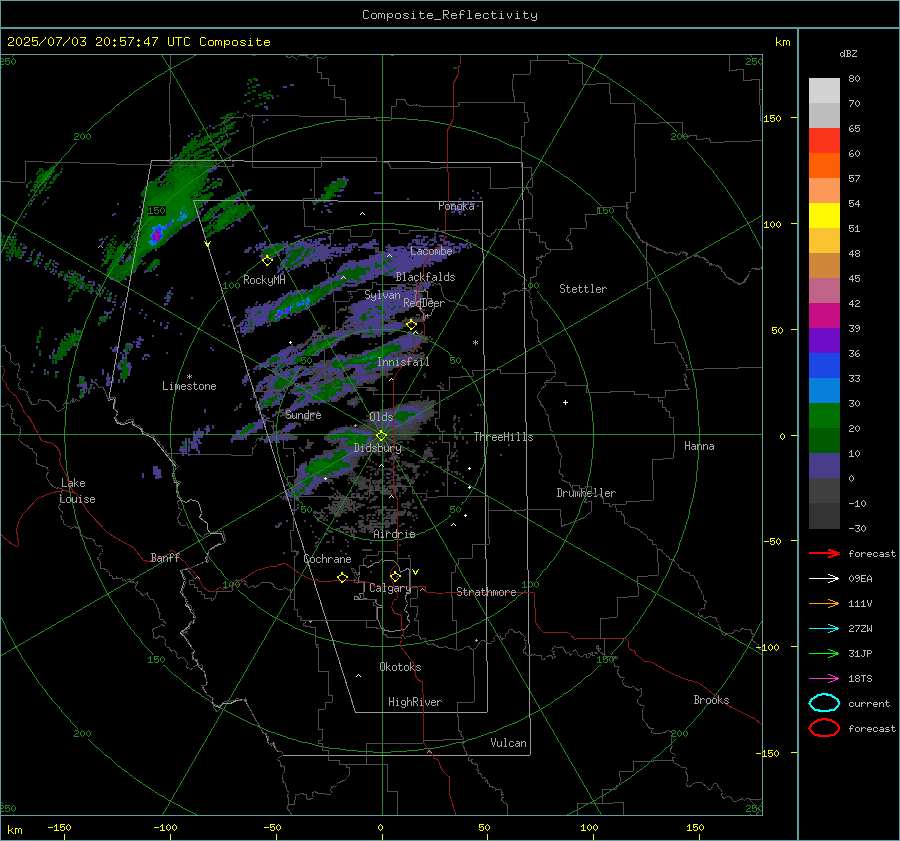The image size is (900, 841).
Task: Click the Vulcan city label
Action: [508, 743]
